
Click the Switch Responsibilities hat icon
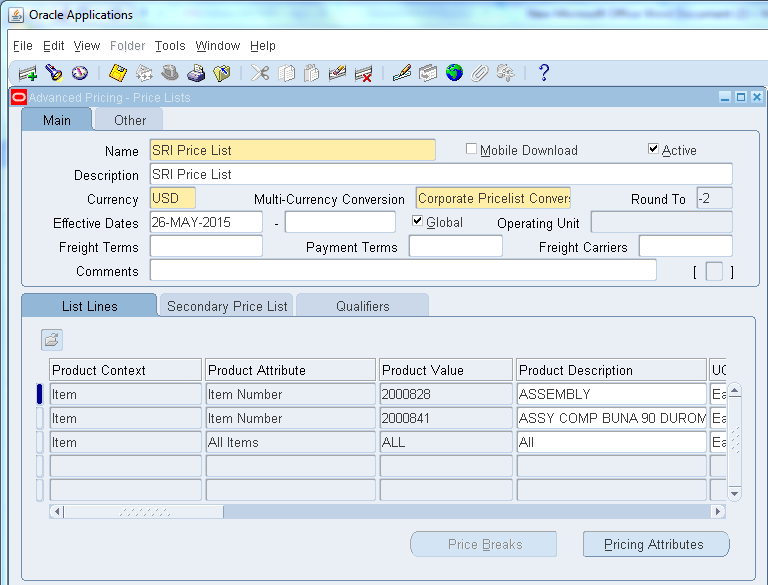170,73
